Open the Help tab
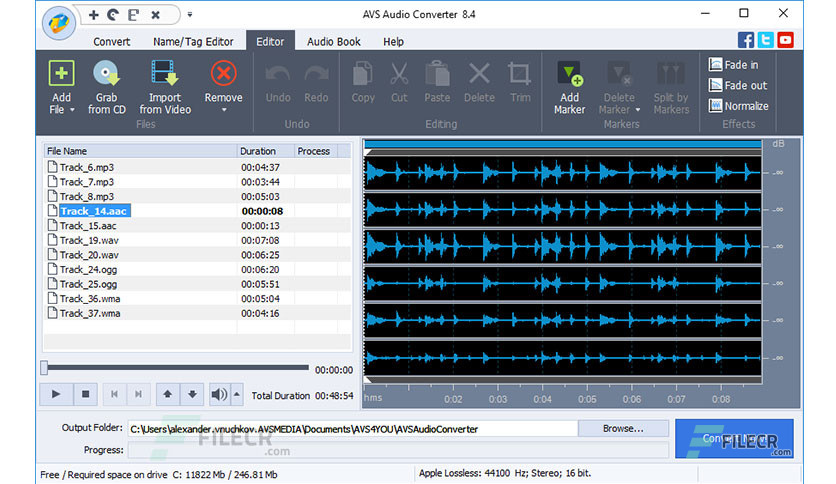This screenshot has height=484, width=836. [393, 42]
